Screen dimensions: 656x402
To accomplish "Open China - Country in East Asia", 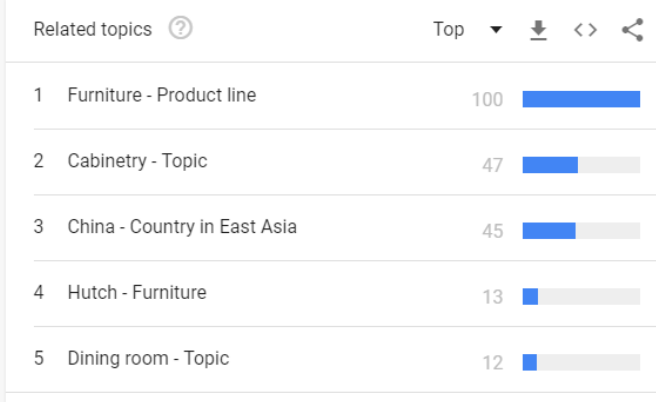I will tap(182, 227).
